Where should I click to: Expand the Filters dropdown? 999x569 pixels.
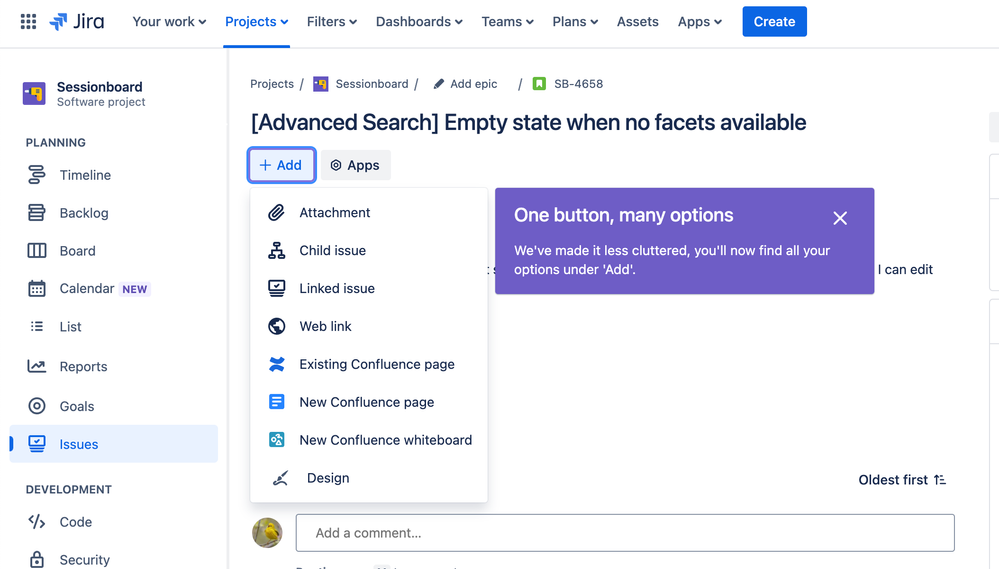pyautogui.click(x=331, y=22)
